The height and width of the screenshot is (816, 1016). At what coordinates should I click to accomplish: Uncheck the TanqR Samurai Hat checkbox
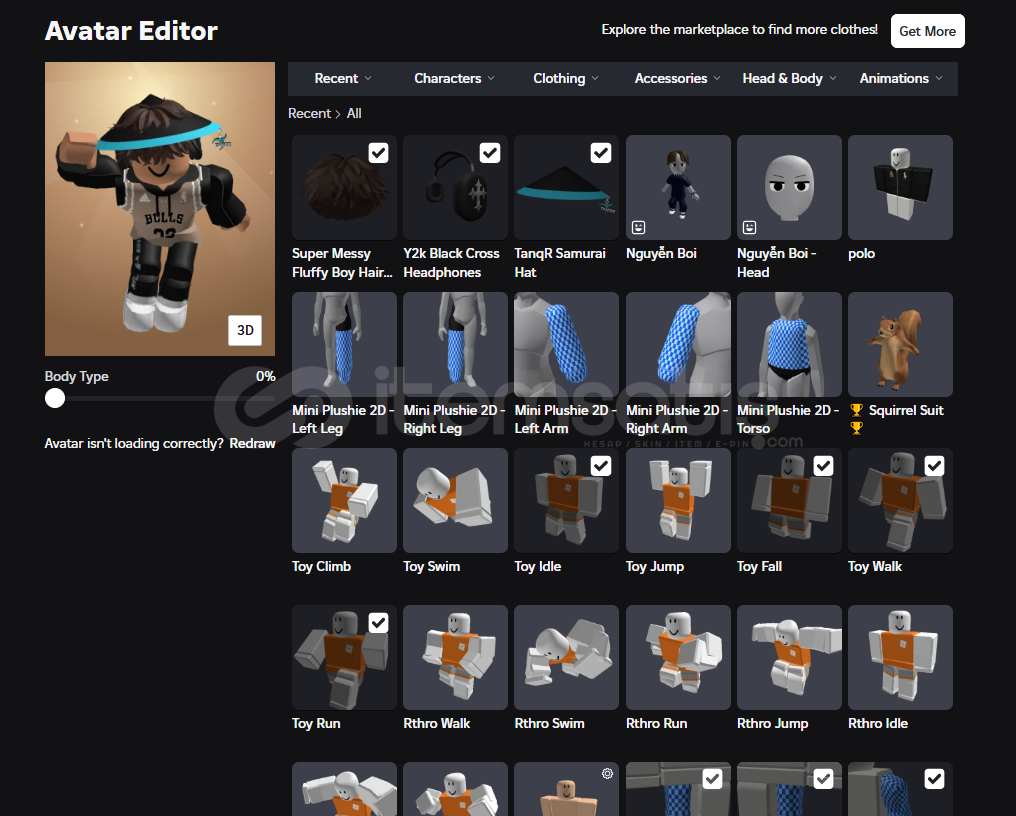tap(601, 153)
